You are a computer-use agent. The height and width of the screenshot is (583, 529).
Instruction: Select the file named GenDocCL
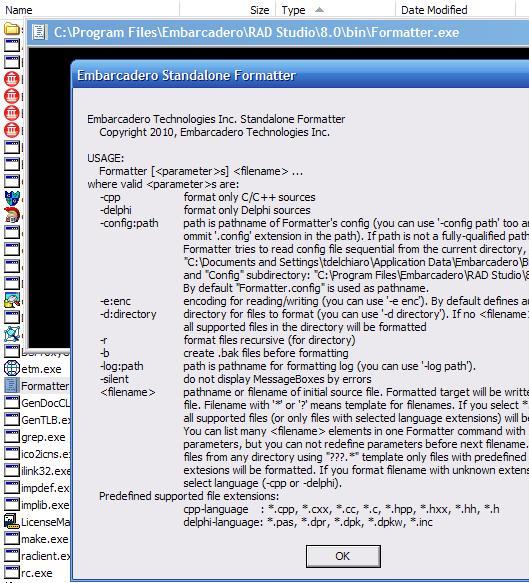(x=45, y=403)
